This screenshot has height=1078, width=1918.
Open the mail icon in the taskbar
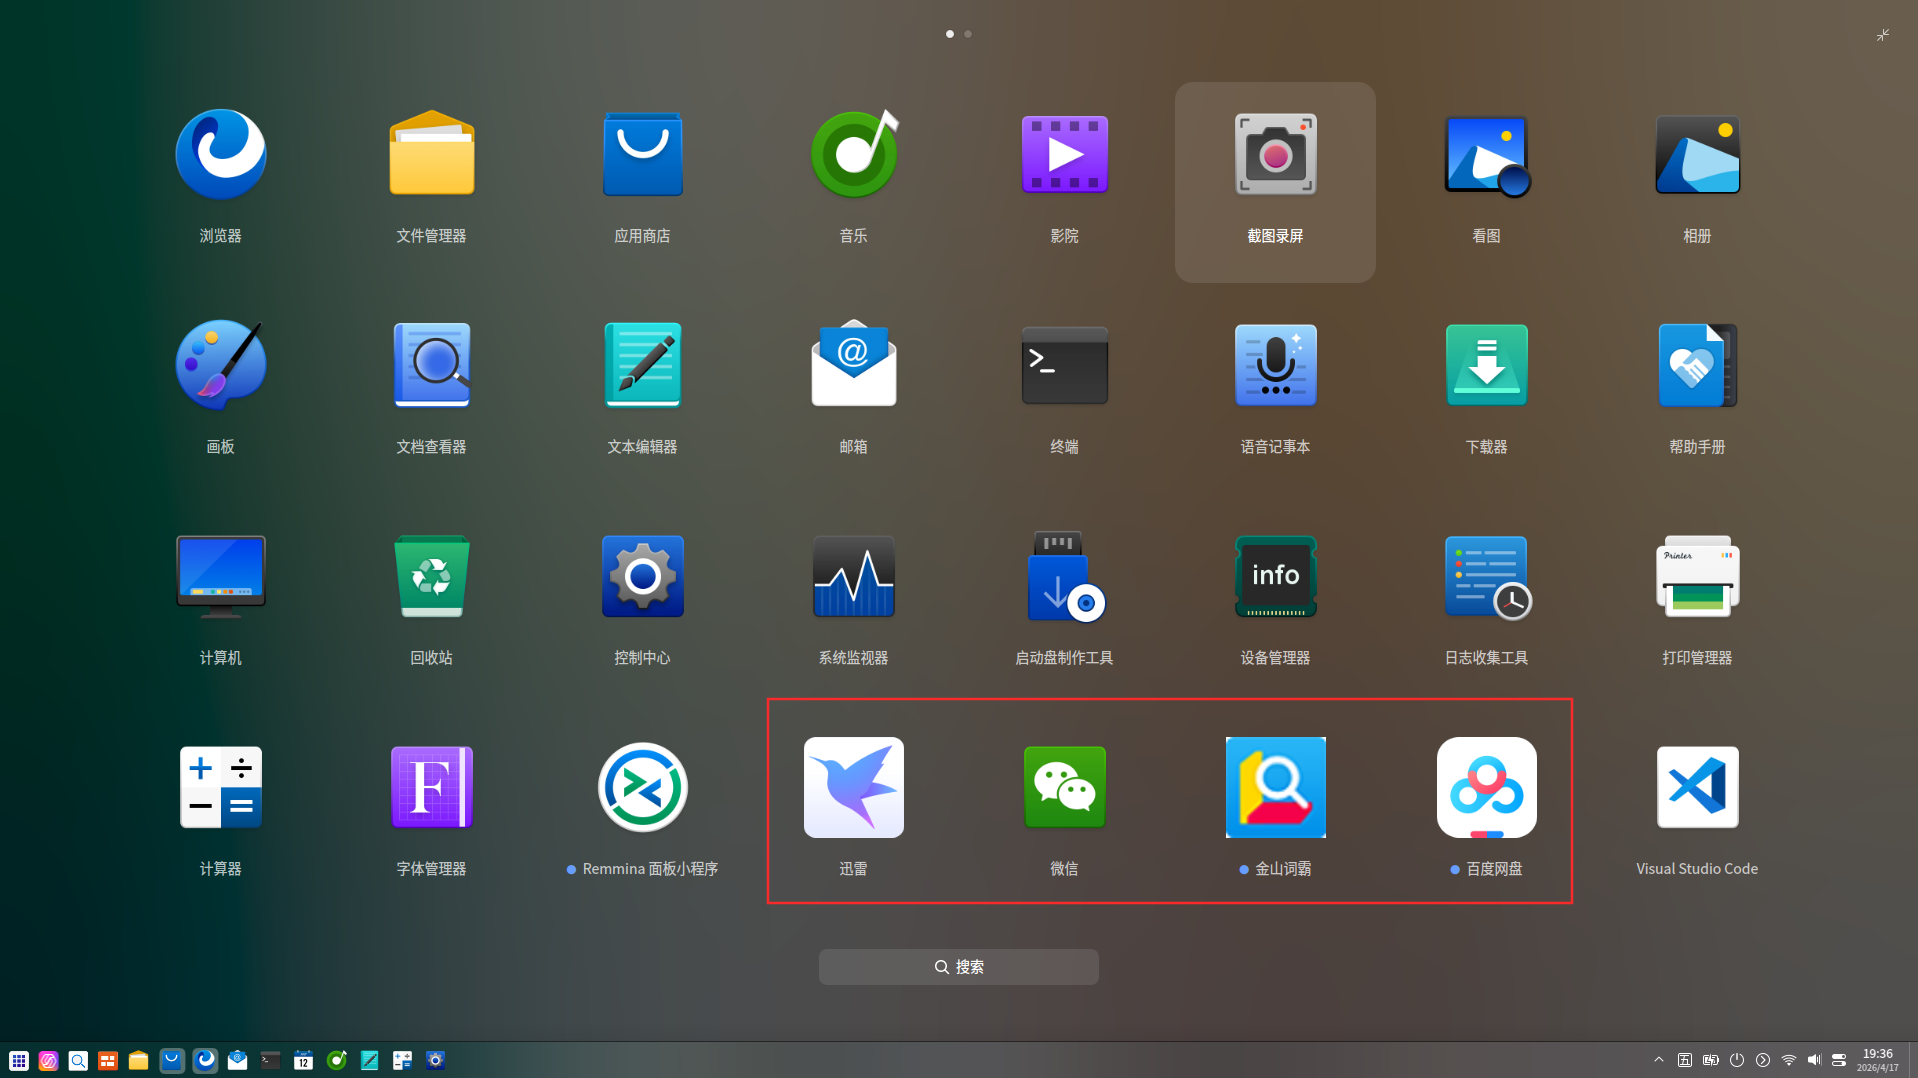(x=238, y=1060)
